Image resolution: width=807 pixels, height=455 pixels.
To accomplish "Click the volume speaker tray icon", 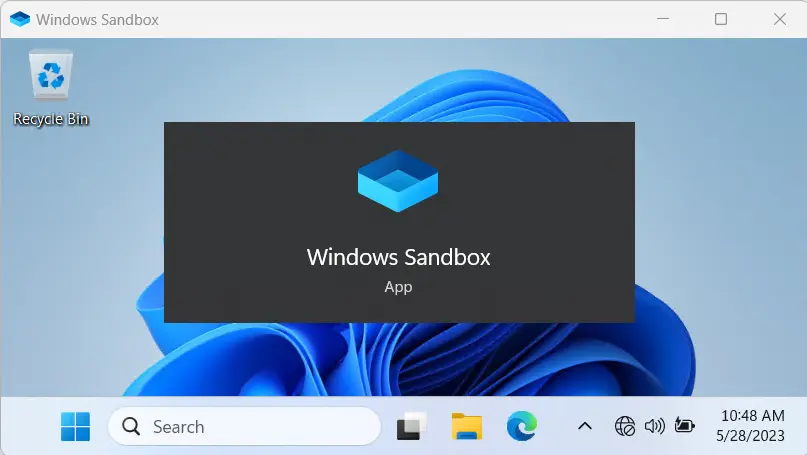I will click(655, 427).
